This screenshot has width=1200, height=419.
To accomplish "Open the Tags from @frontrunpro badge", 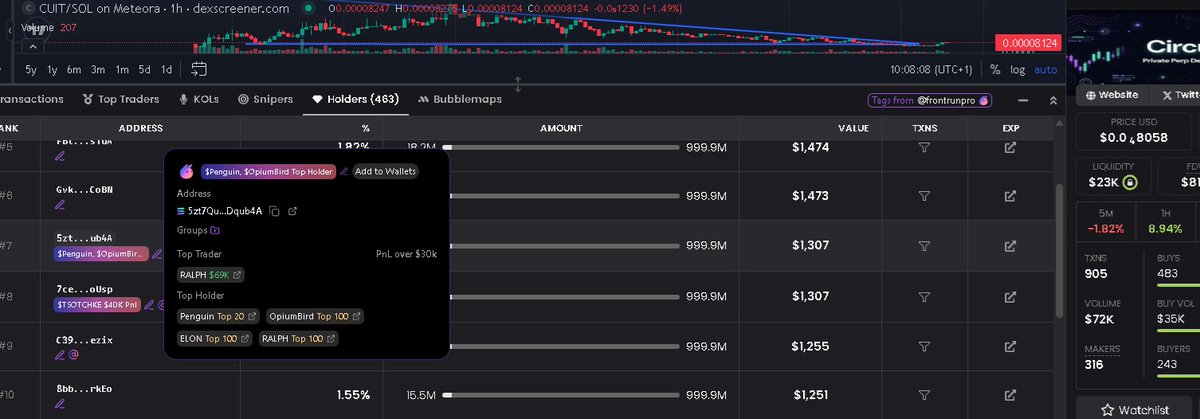I will pos(930,101).
